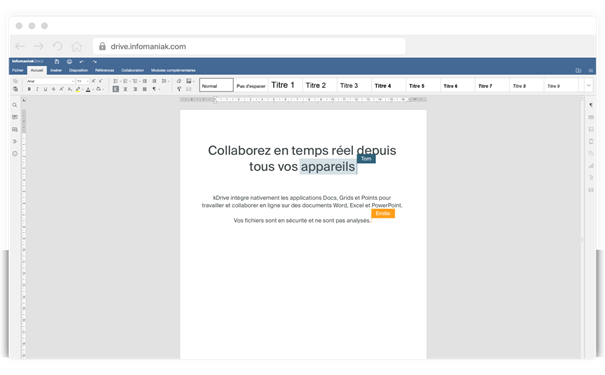Apply the Titre 3 style
The image size is (605, 375).
(x=353, y=85)
